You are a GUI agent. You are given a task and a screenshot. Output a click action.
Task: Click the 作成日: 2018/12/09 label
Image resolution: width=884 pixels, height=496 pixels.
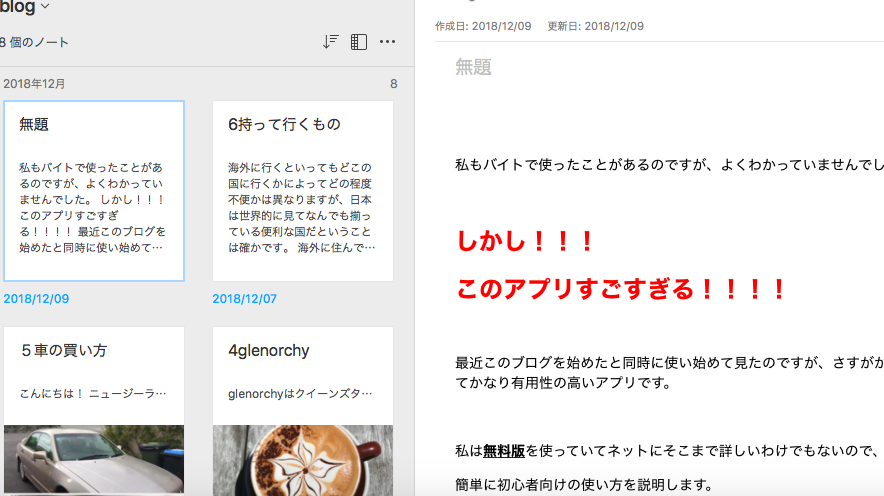[483, 26]
